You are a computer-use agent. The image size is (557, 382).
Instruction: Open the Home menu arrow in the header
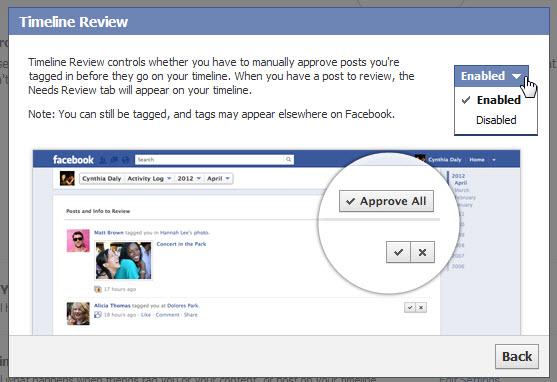(494, 160)
